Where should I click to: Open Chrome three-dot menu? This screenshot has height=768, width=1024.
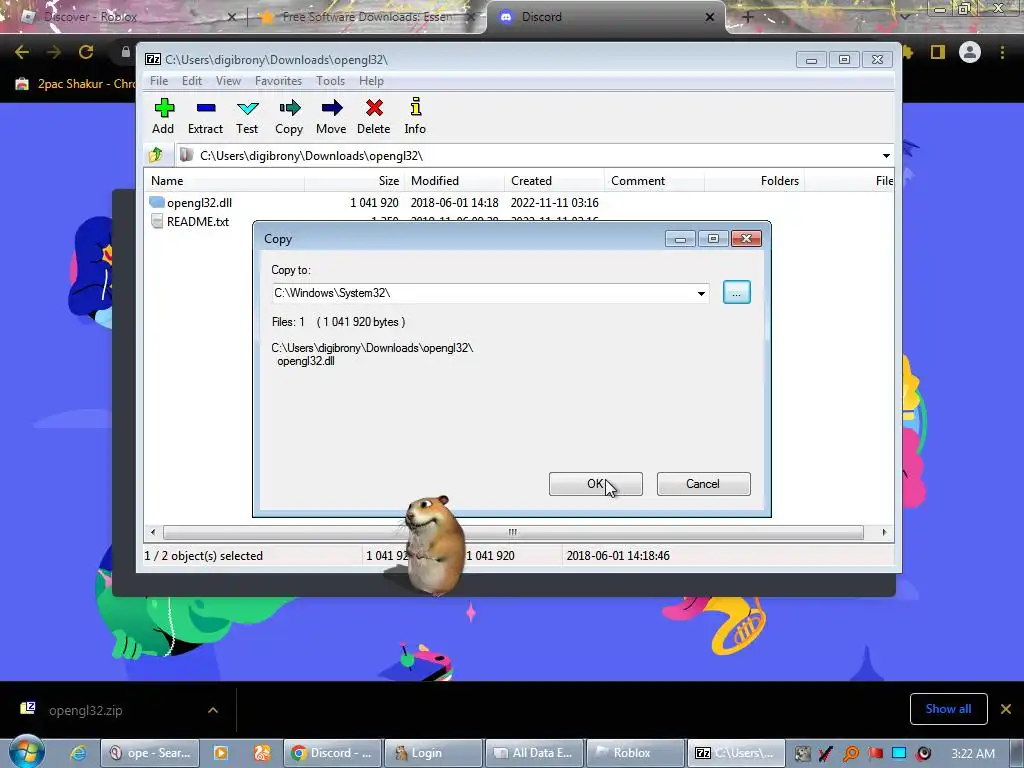click(1002, 52)
